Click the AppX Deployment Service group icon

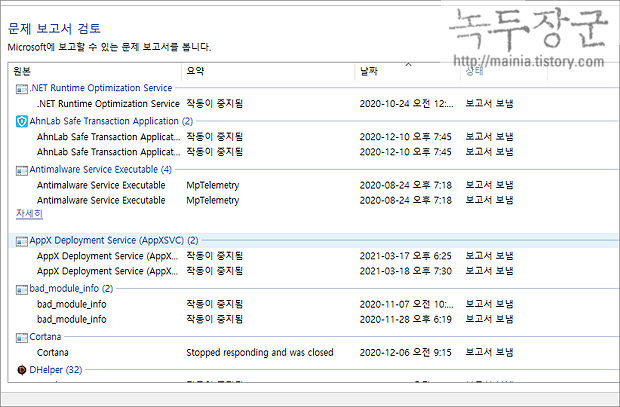click(x=21, y=241)
